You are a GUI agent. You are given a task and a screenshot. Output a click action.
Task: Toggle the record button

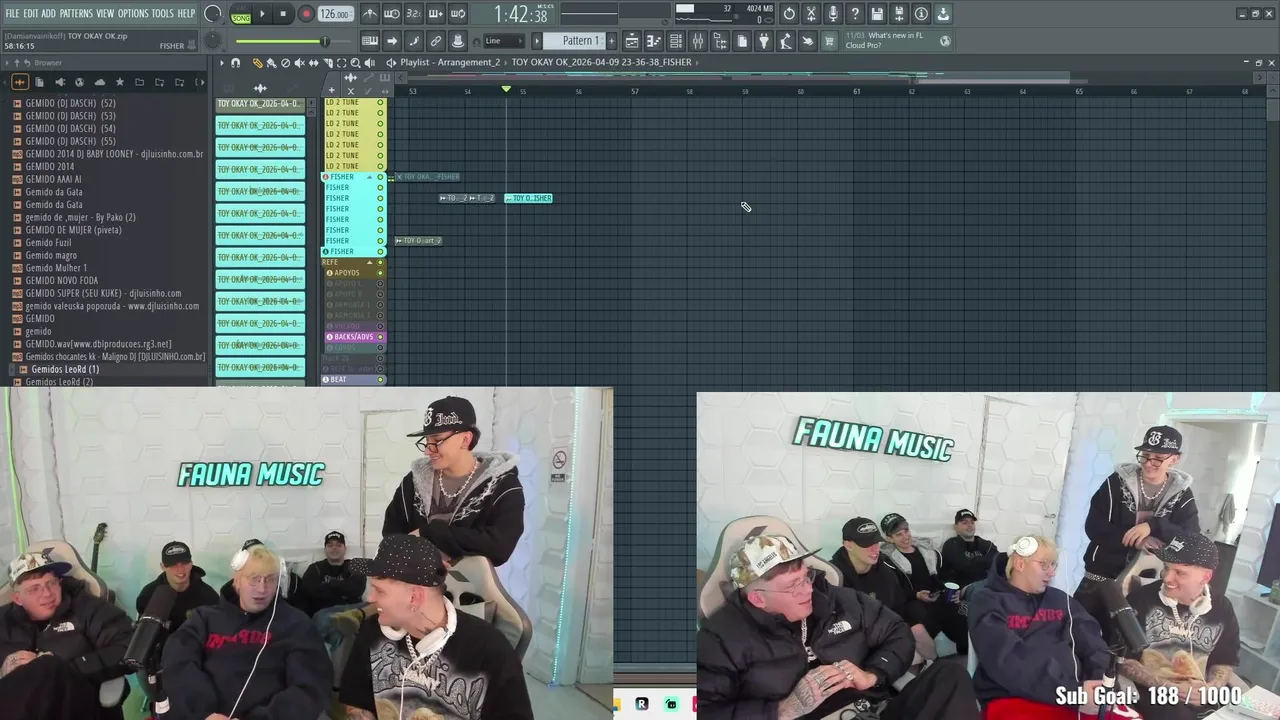click(306, 14)
